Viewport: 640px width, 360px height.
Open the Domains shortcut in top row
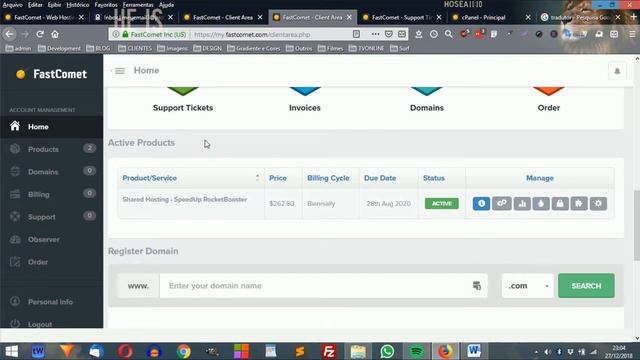click(x=427, y=108)
